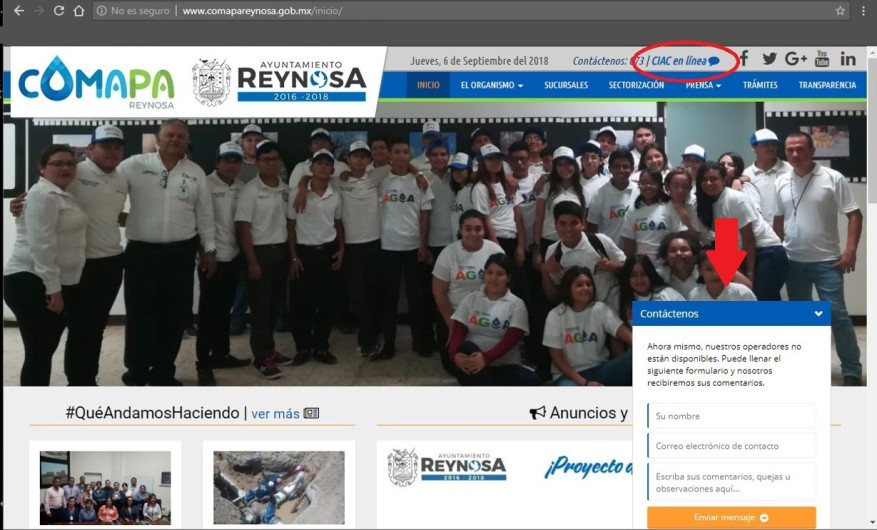Click the browser reload icon

point(59,11)
